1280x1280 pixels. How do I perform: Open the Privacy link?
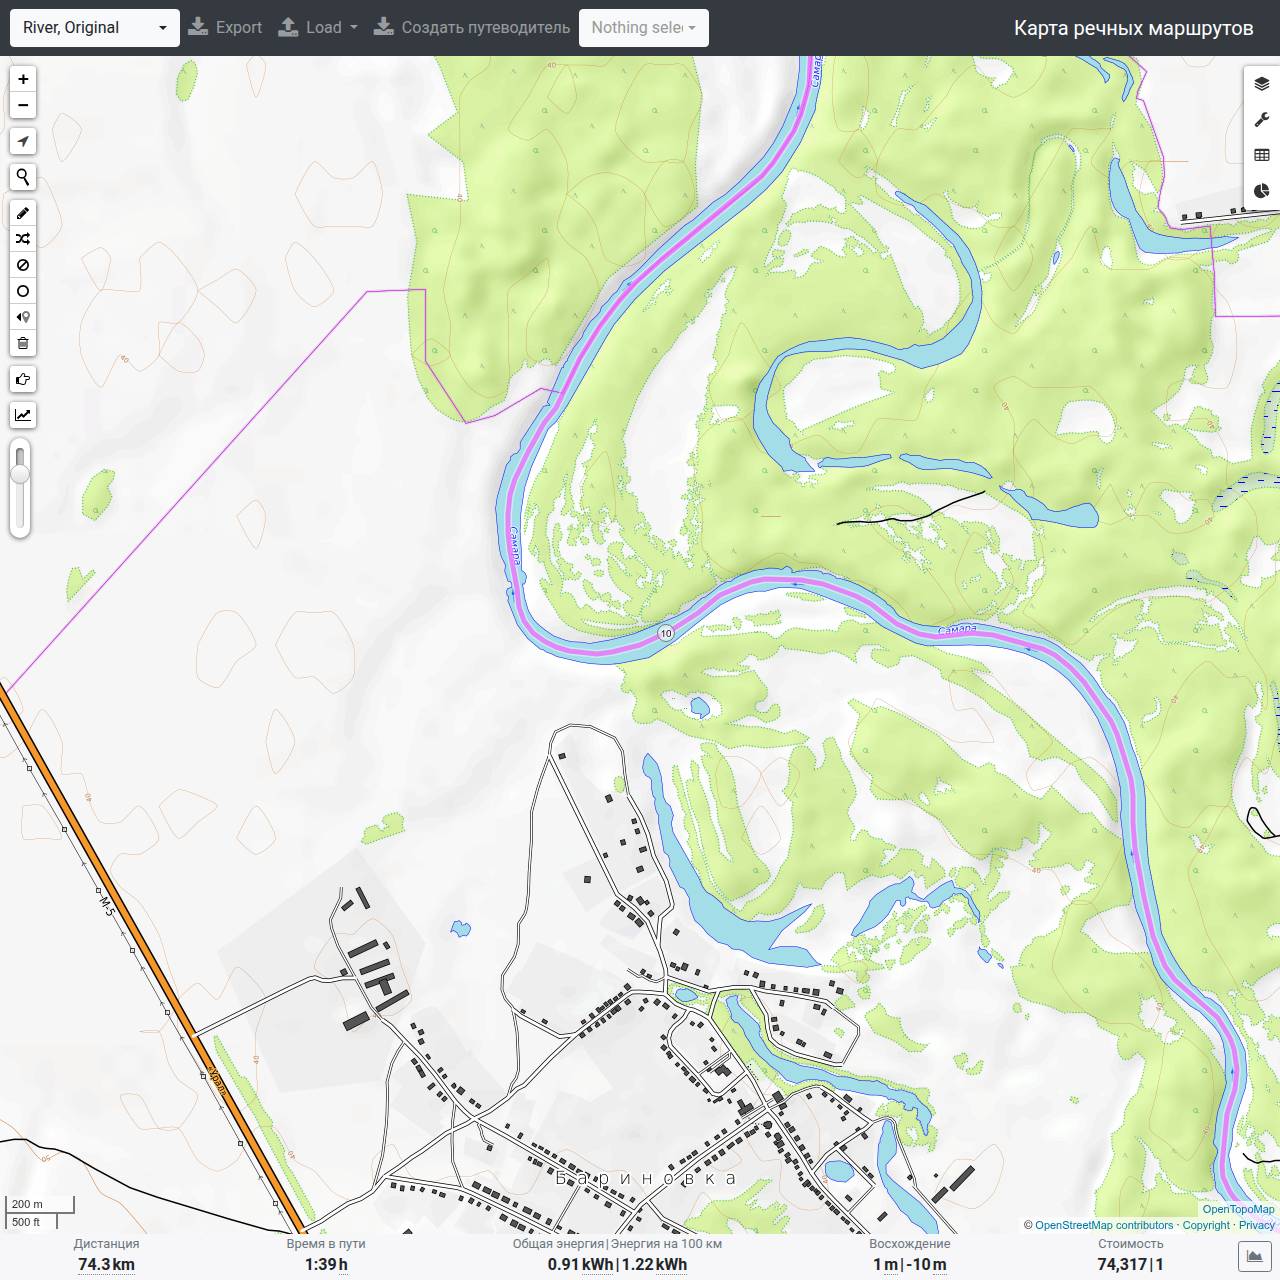click(1257, 1225)
